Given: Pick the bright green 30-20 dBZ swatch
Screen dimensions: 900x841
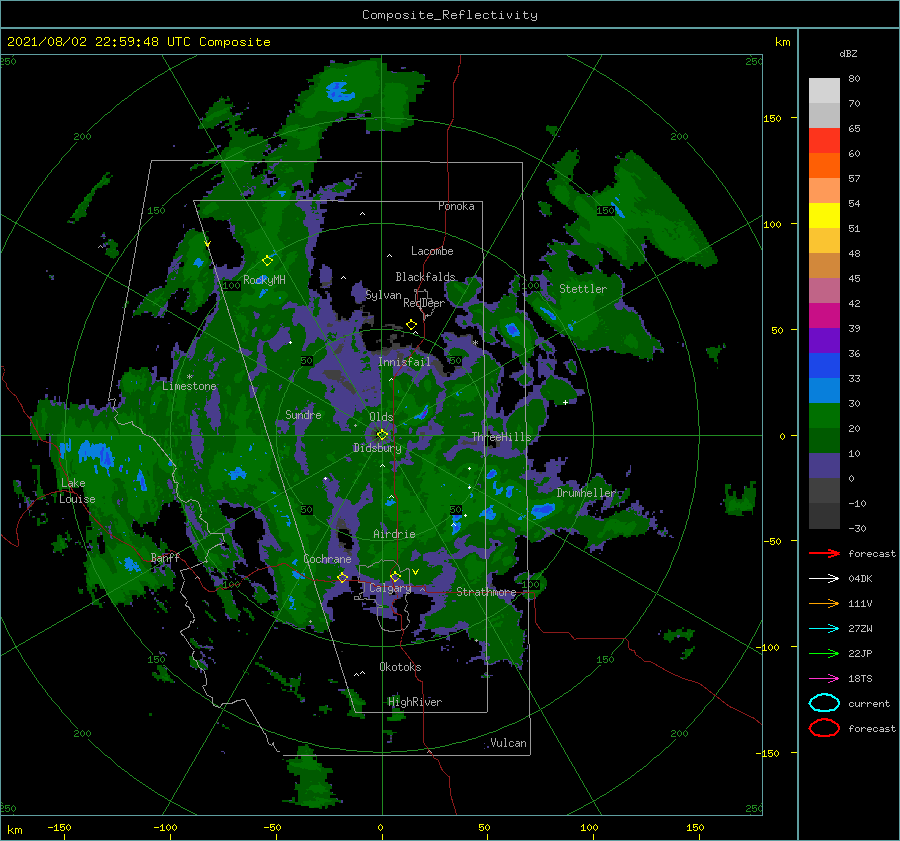Looking at the screenshot, I should (x=824, y=416).
